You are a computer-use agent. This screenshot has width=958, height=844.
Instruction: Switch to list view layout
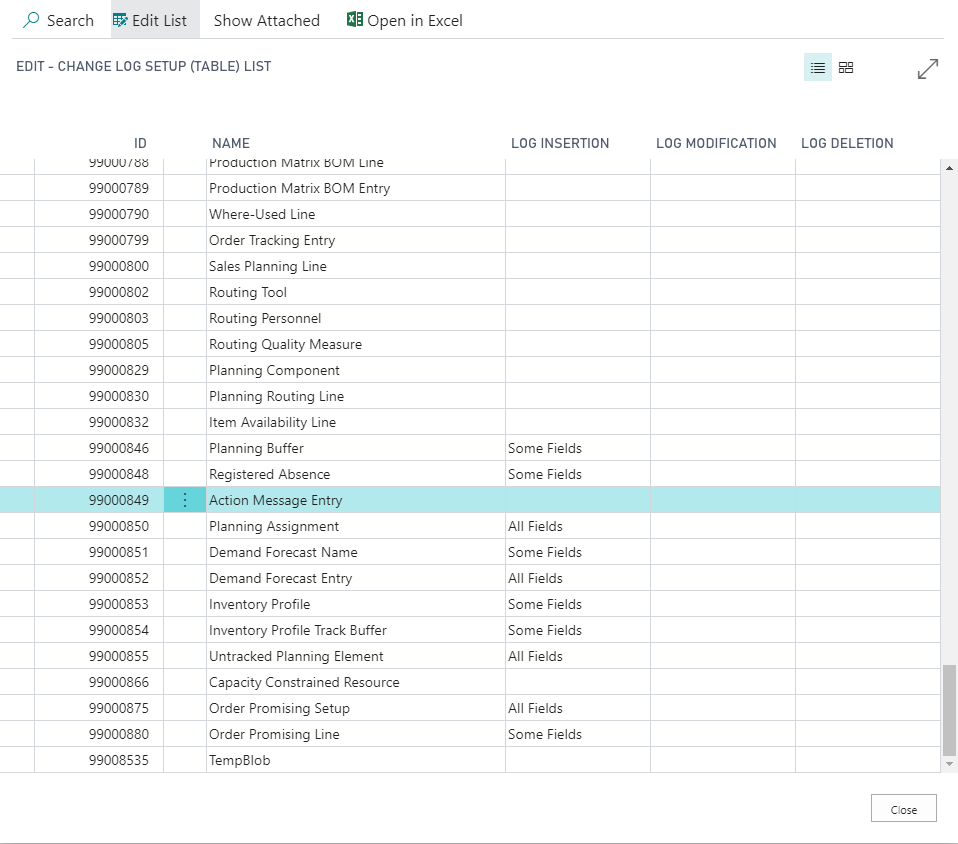pyautogui.click(x=817, y=67)
